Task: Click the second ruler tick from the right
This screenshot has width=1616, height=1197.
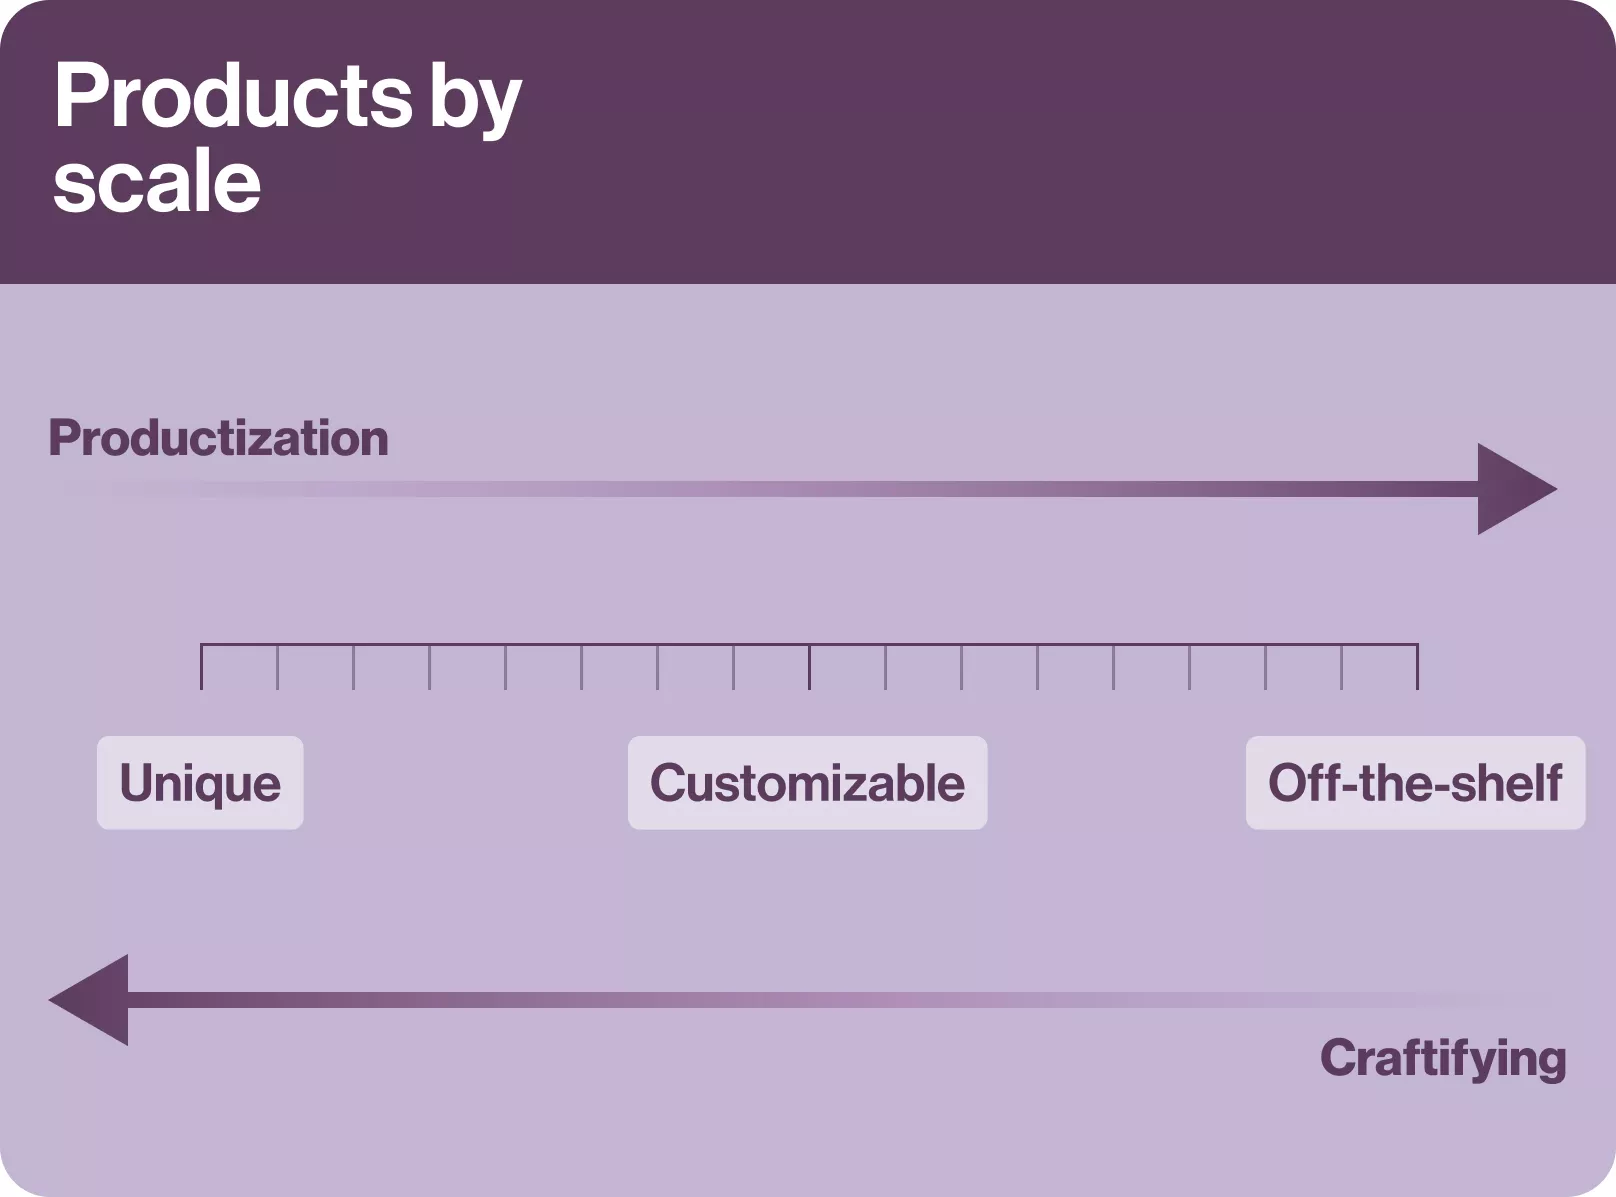Action: pyautogui.click(x=1341, y=667)
